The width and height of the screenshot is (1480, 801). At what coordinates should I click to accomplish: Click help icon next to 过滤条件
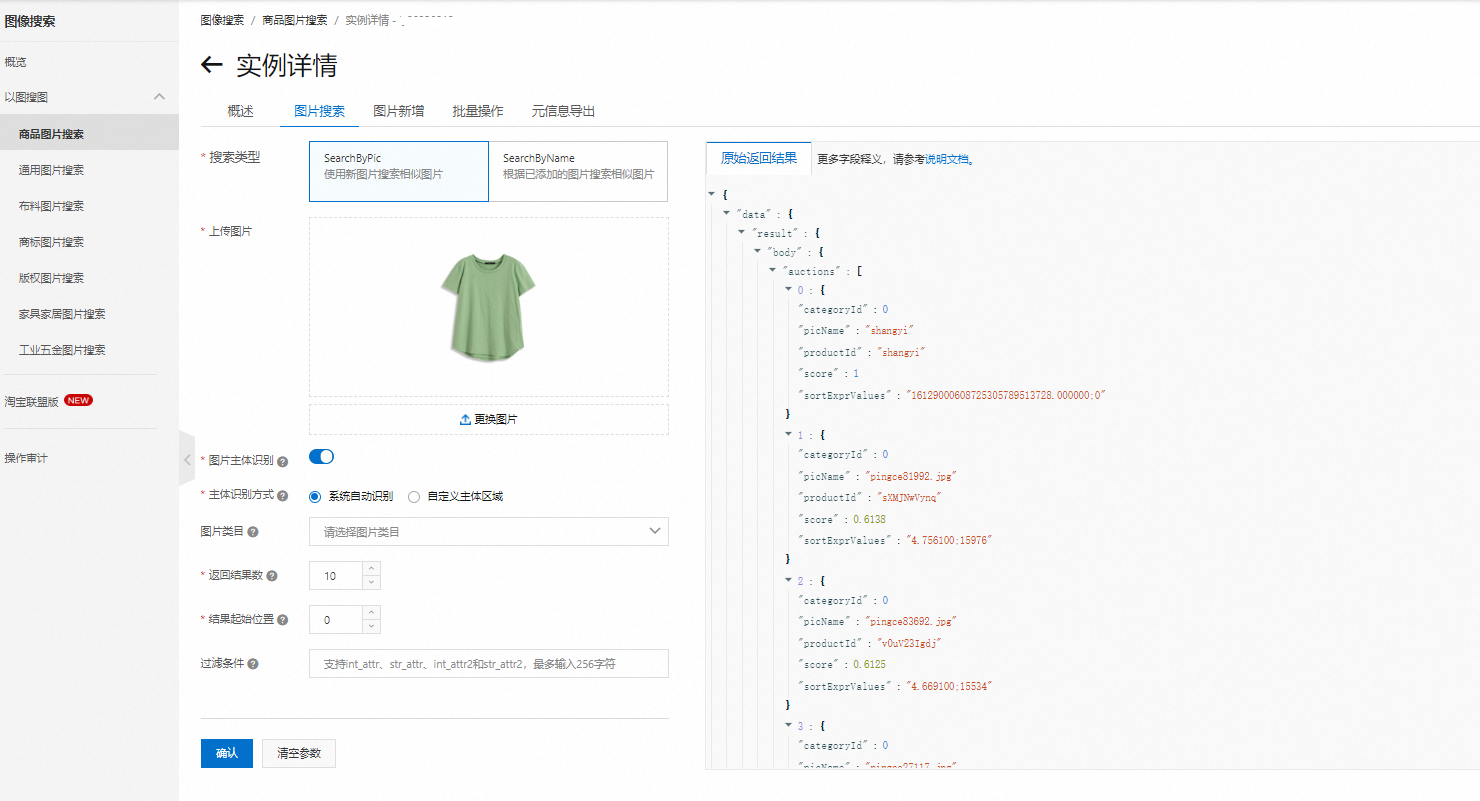253,664
